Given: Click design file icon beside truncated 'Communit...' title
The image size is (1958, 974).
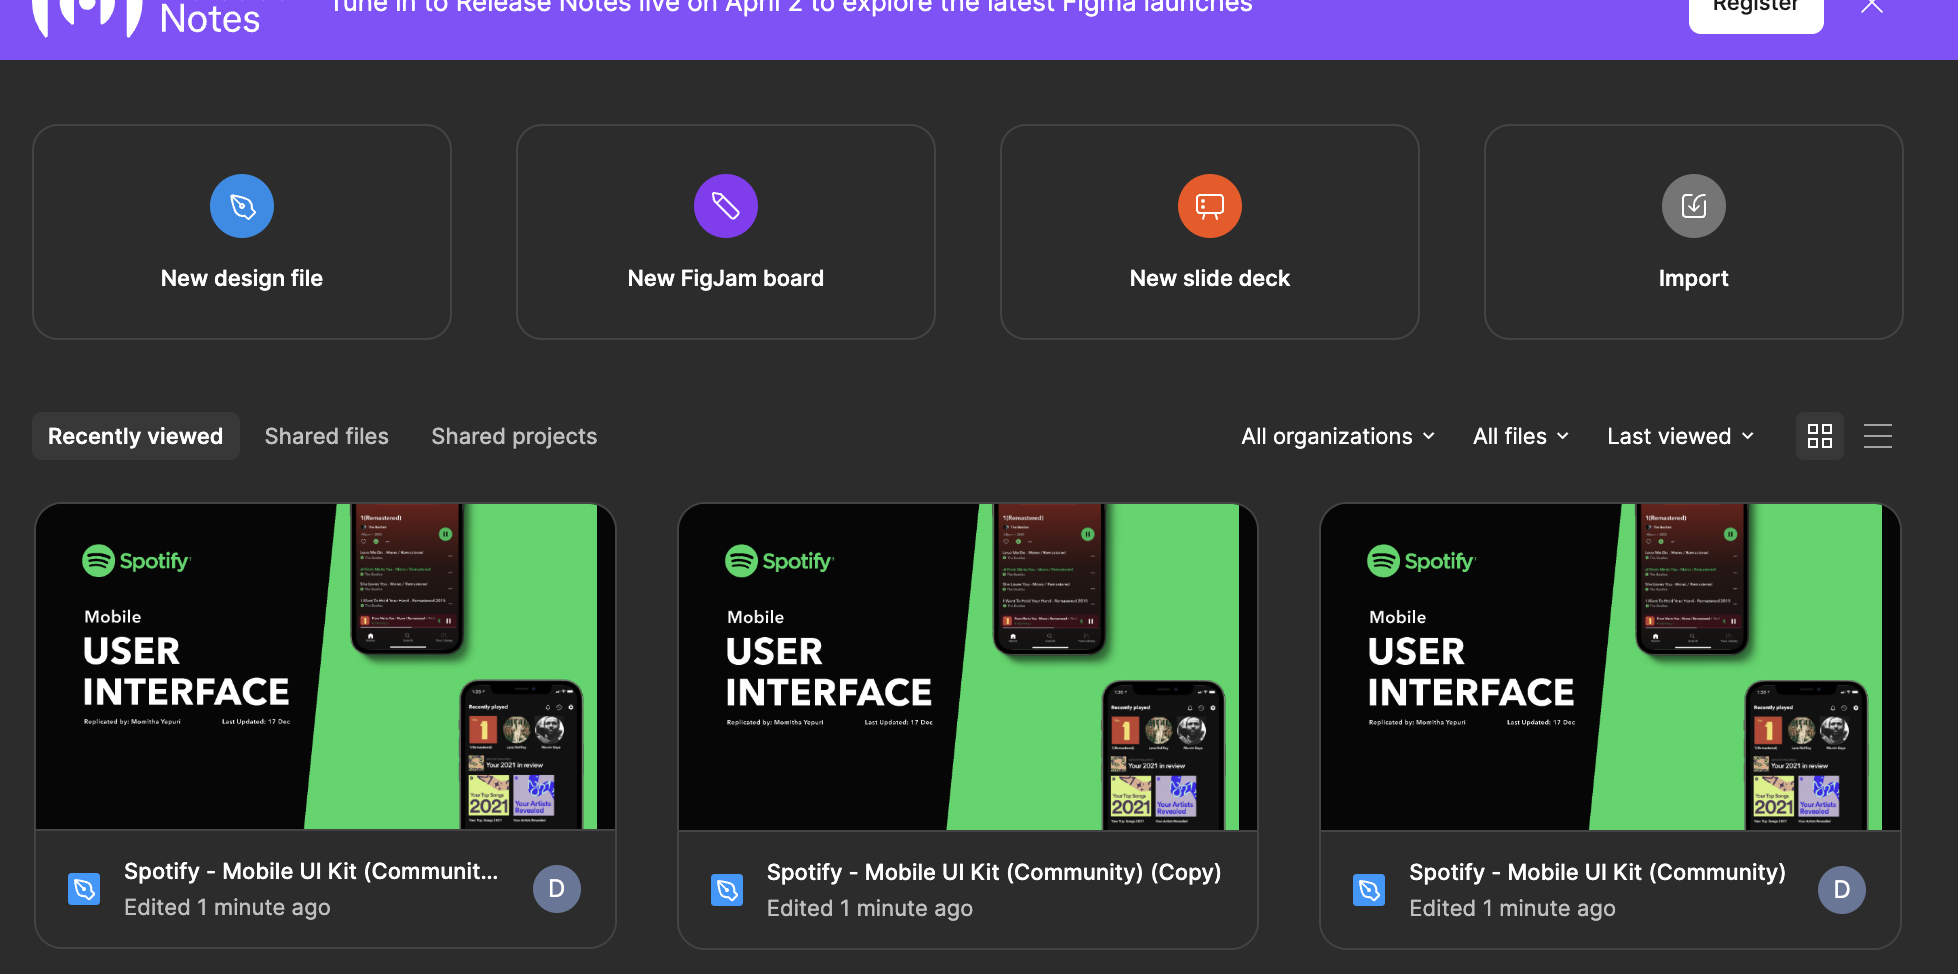Looking at the screenshot, I should coord(84,888).
